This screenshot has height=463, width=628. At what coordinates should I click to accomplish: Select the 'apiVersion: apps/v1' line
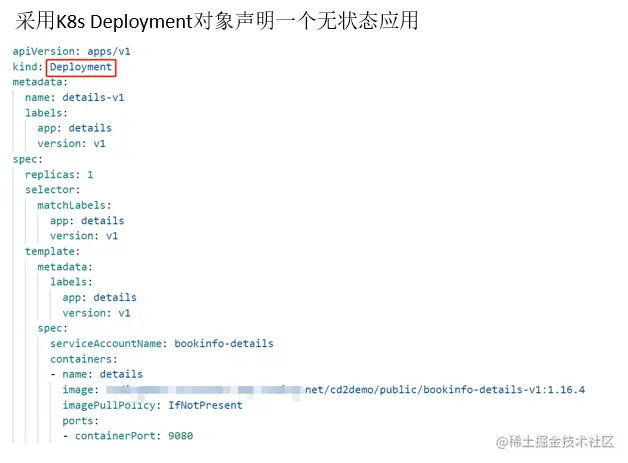tap(71, 51)
